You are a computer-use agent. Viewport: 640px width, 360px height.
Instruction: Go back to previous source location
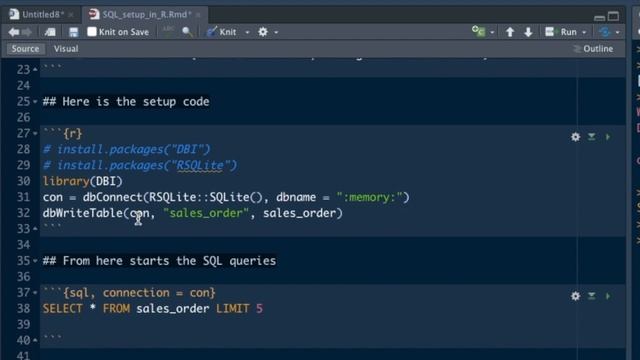click(x=13, y=32)
